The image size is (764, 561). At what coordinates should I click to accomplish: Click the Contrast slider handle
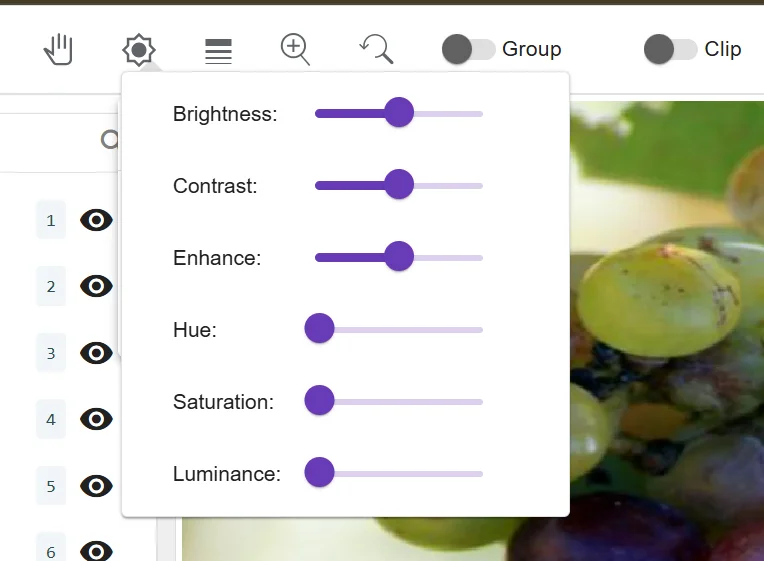[x=399, y=184]
